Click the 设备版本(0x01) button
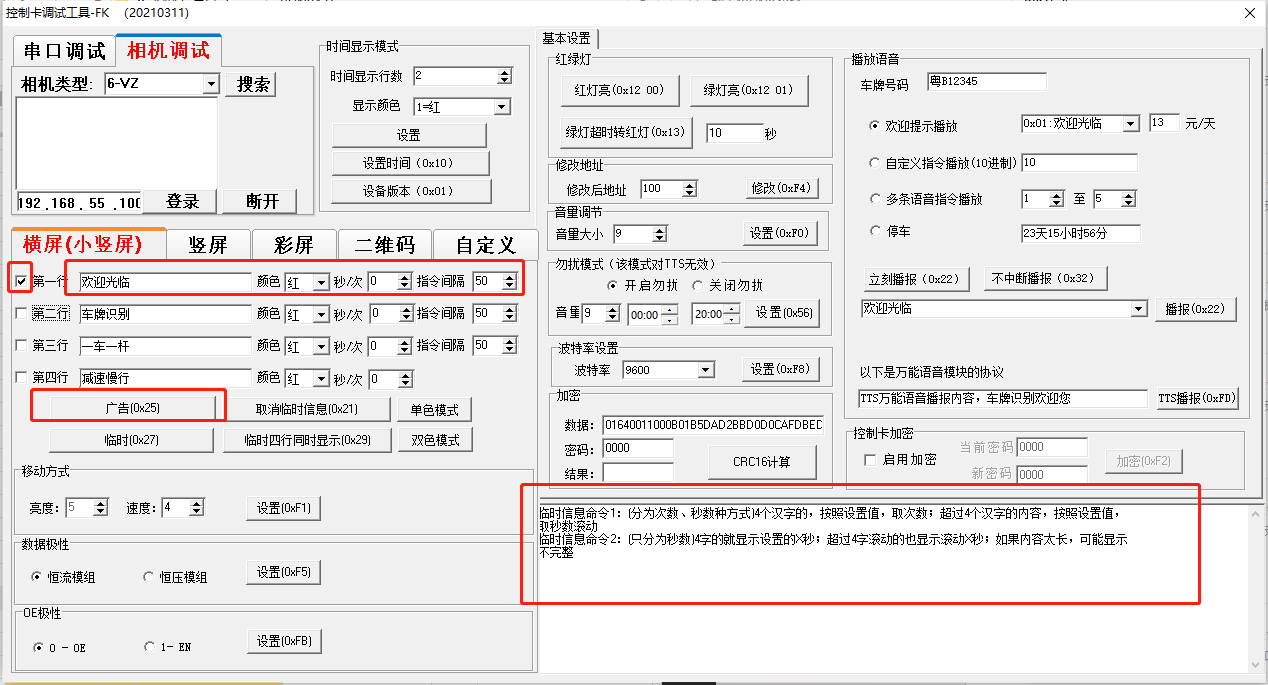The height and width of the screenshot is (685, 1268). [410, 190]
